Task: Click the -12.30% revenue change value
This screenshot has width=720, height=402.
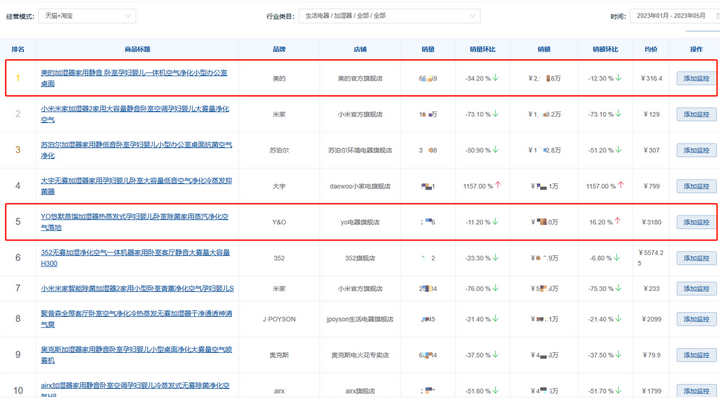Action: (x=601, y=78)
